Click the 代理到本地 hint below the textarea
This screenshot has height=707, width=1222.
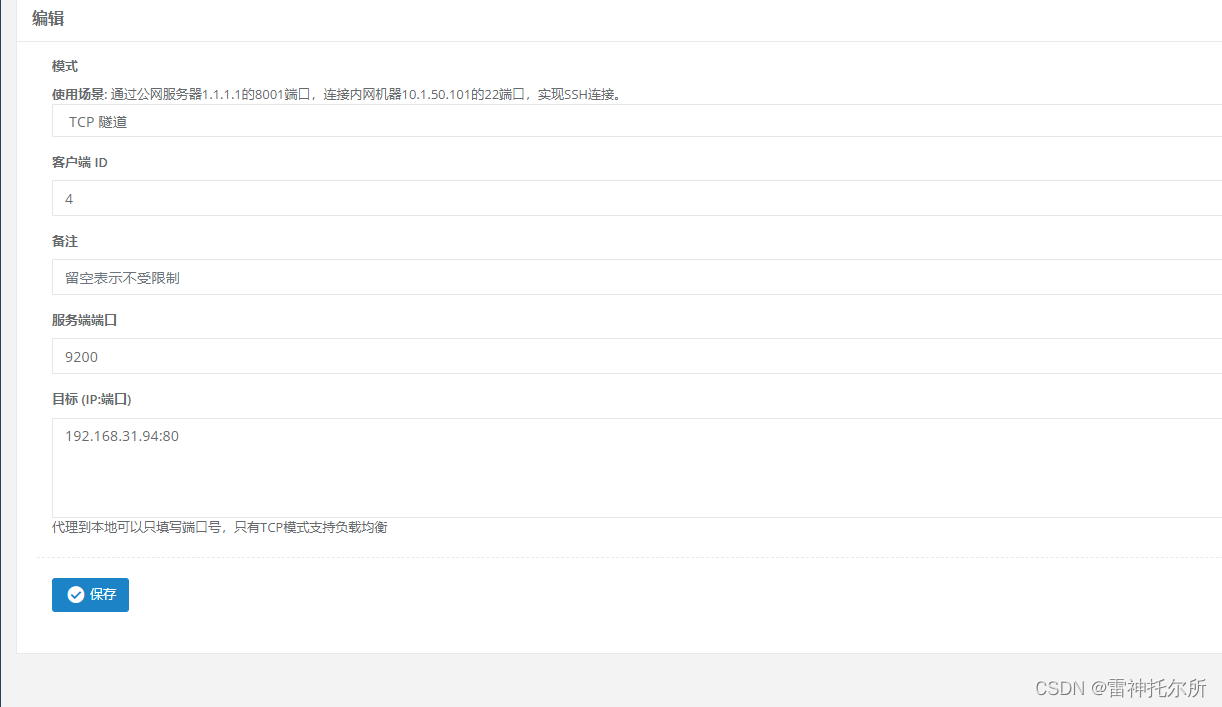(x=221, y=527)
